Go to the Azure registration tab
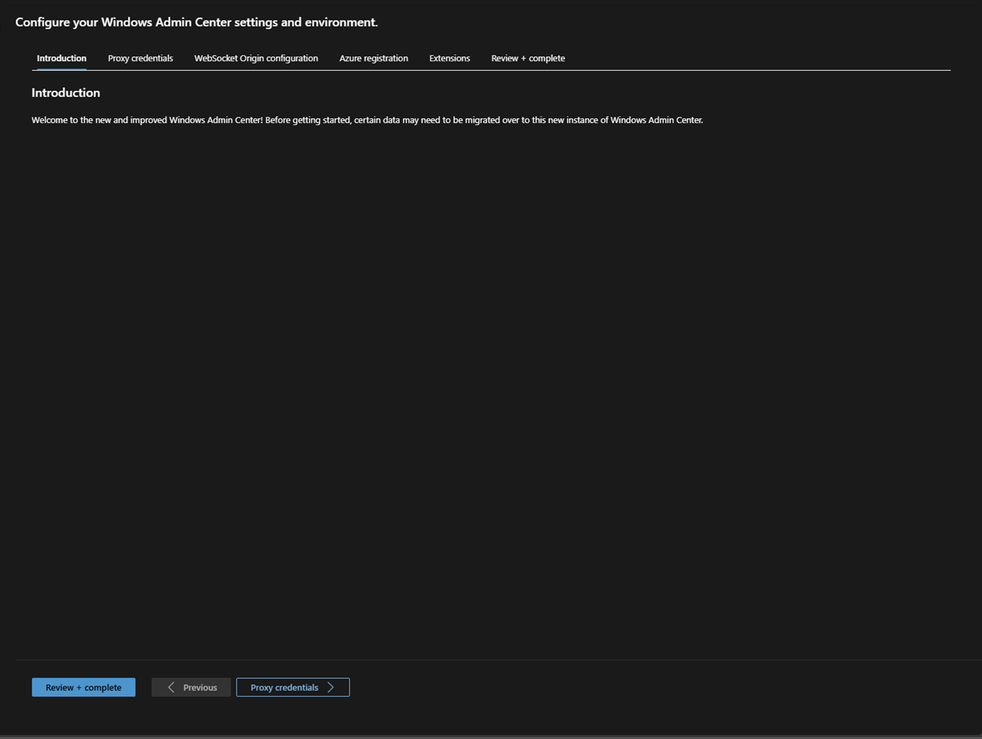Screen dimensions: 982x739 pos(374,58)
